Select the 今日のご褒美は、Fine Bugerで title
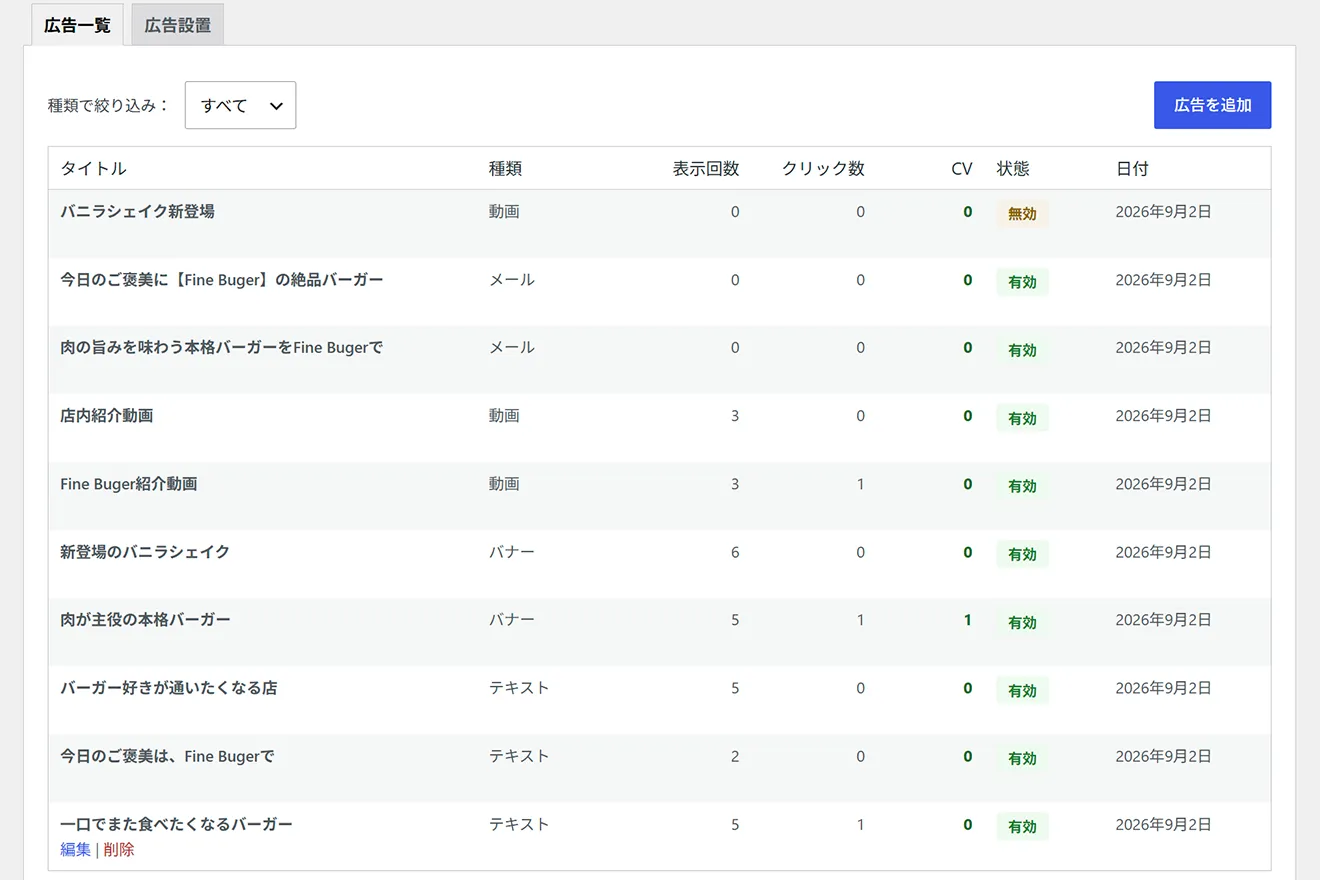Image resolution: width=1320 pixels, height=880 pixels. [167, 757]
